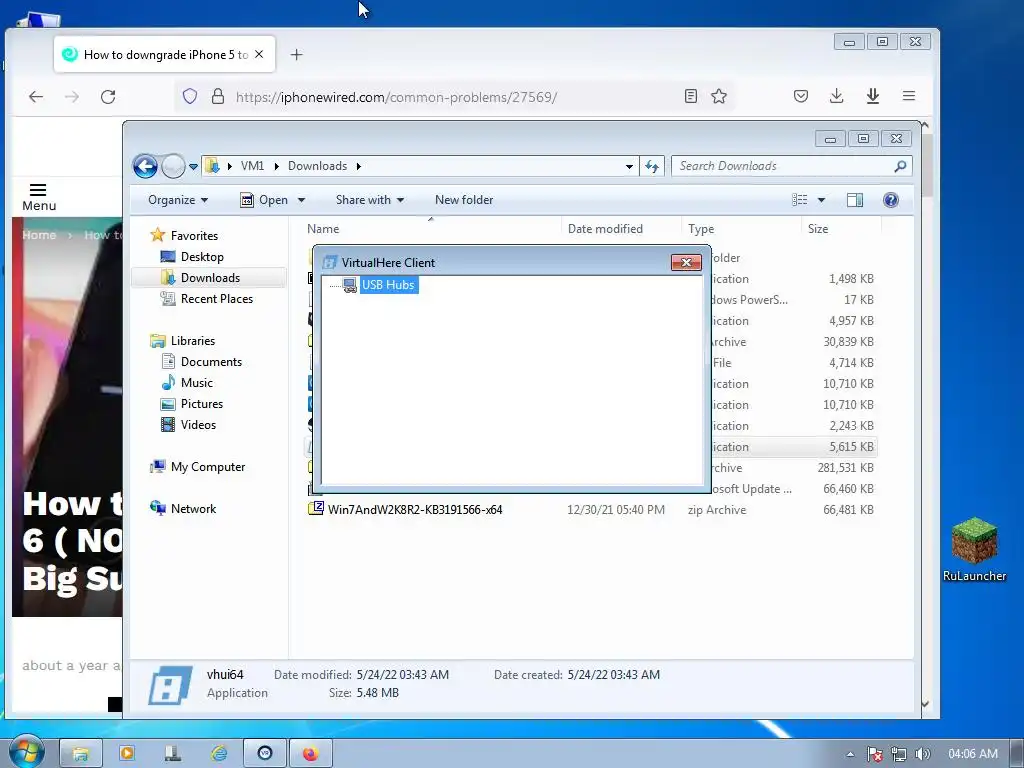The height and width of the screenshot is (768, 1024).
Task: Click the Open toolbar button
Action: click(x=264, y=200)
